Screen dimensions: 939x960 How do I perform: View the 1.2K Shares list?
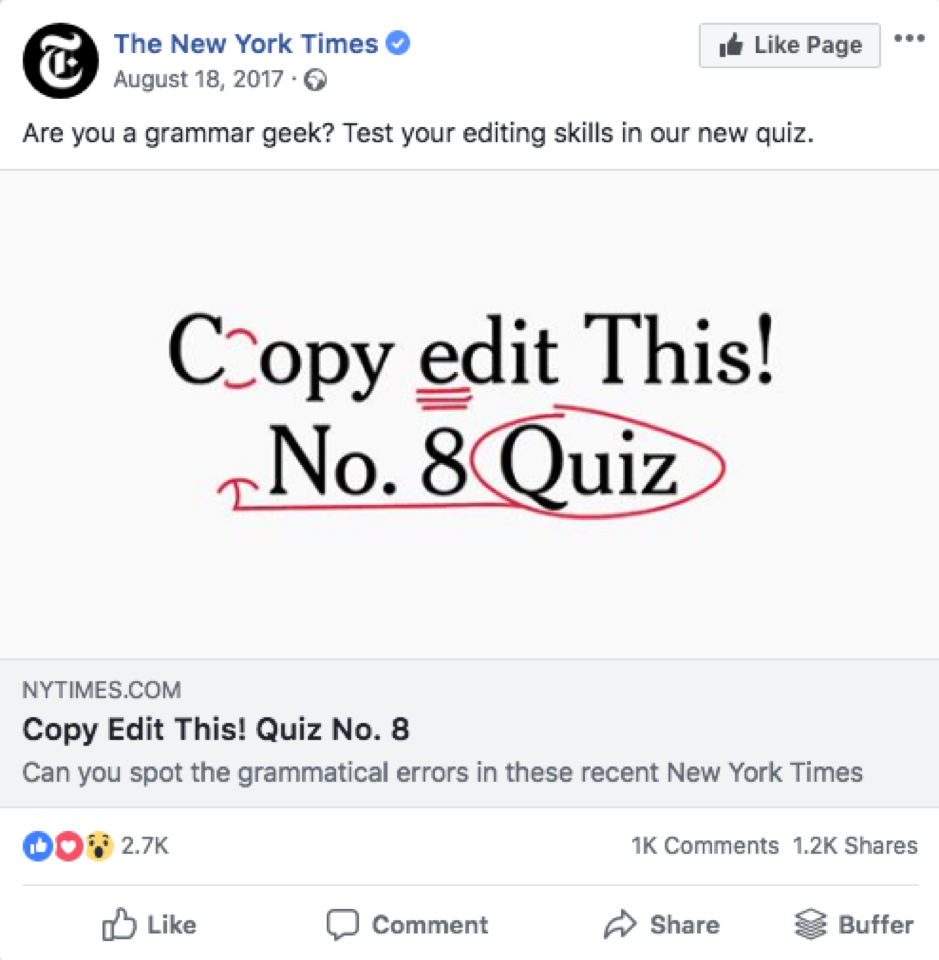(x=855, y=846)
